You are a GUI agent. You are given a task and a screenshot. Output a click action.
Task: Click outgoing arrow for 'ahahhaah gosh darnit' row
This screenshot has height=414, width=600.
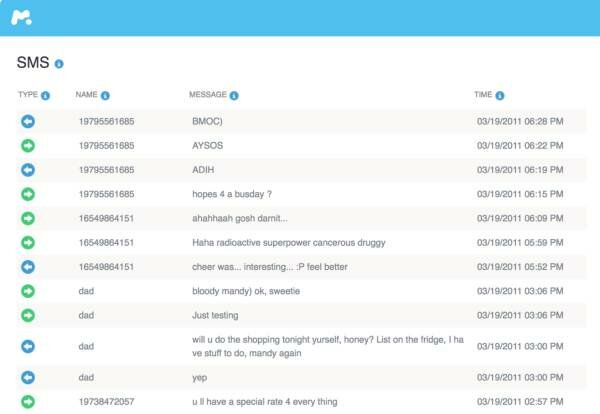[28, 218]
